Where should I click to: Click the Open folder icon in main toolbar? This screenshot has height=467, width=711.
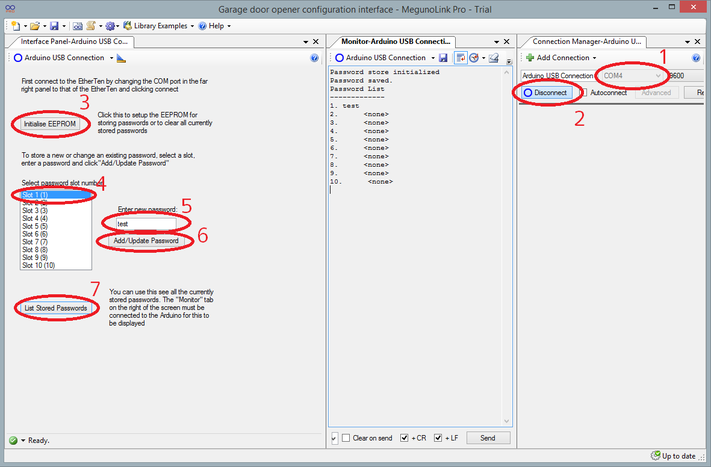(35, 26)
